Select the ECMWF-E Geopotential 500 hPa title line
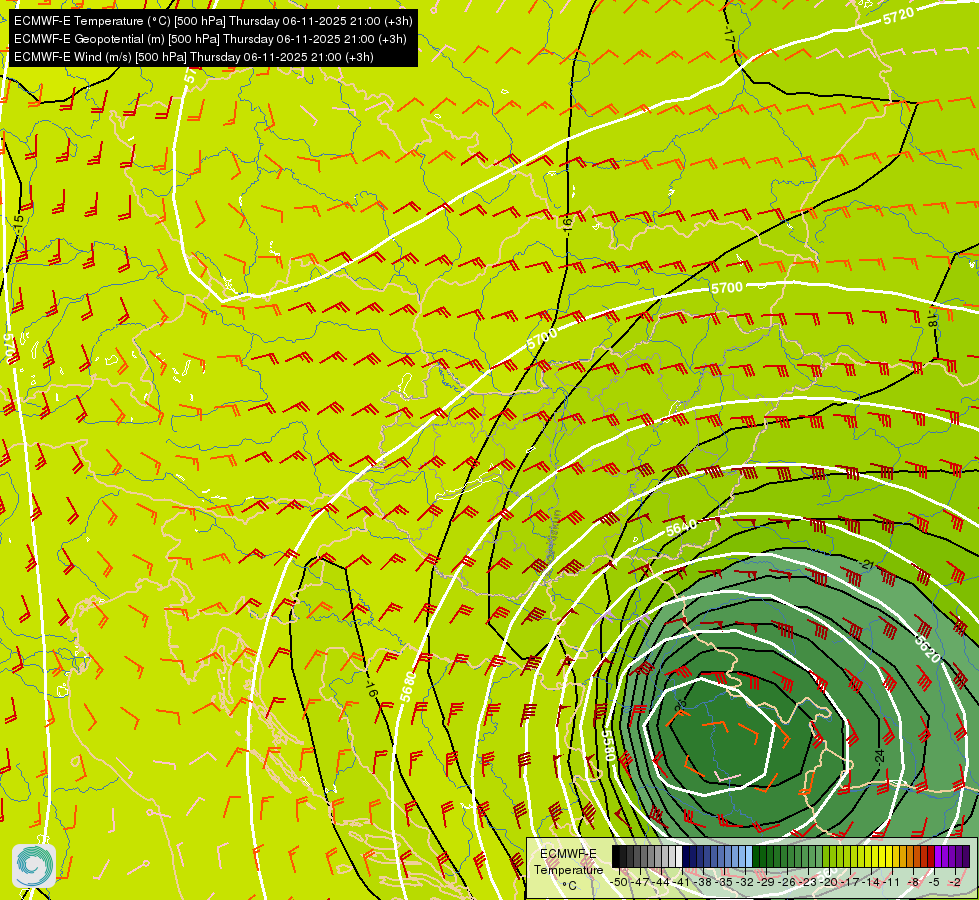The height and width of the screenshot is (900, 979). coord(210,39)
